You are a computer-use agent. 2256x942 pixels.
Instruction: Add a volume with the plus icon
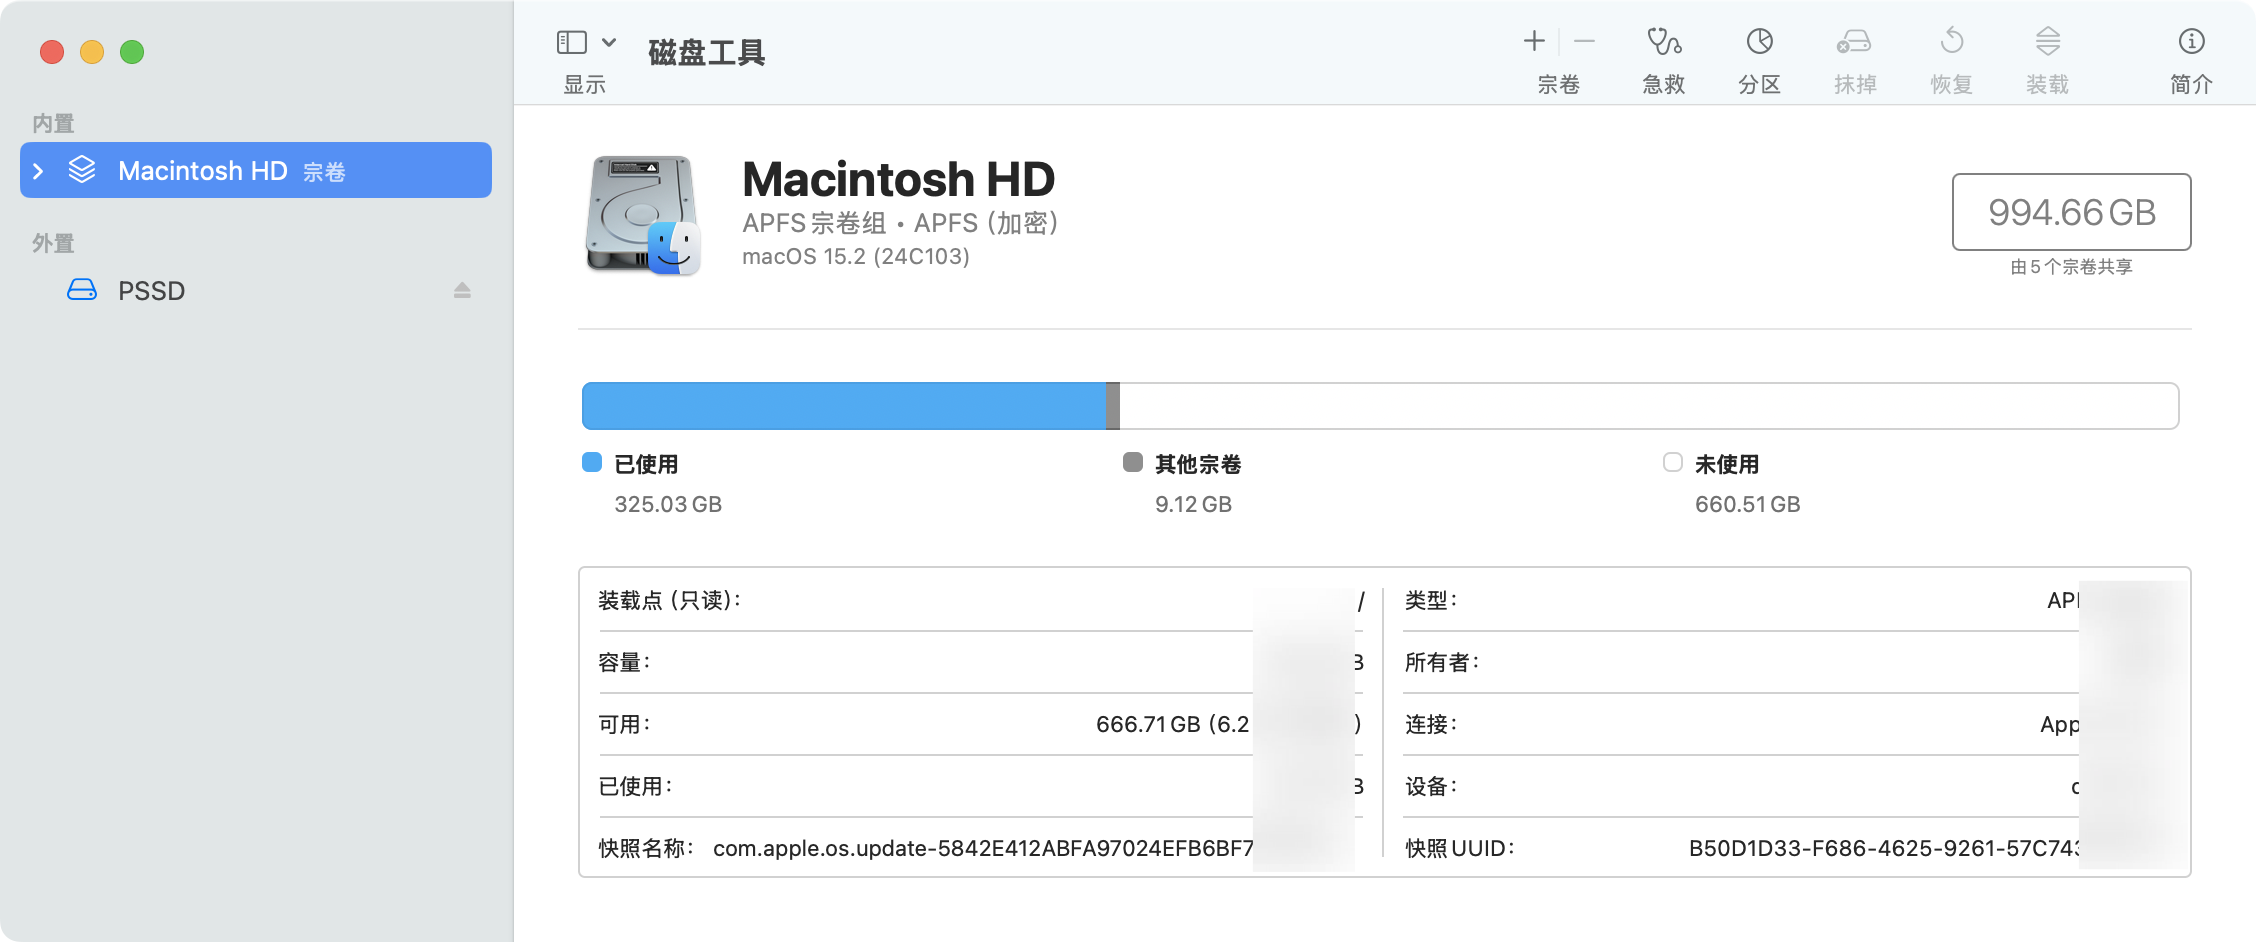point(1533,41)
